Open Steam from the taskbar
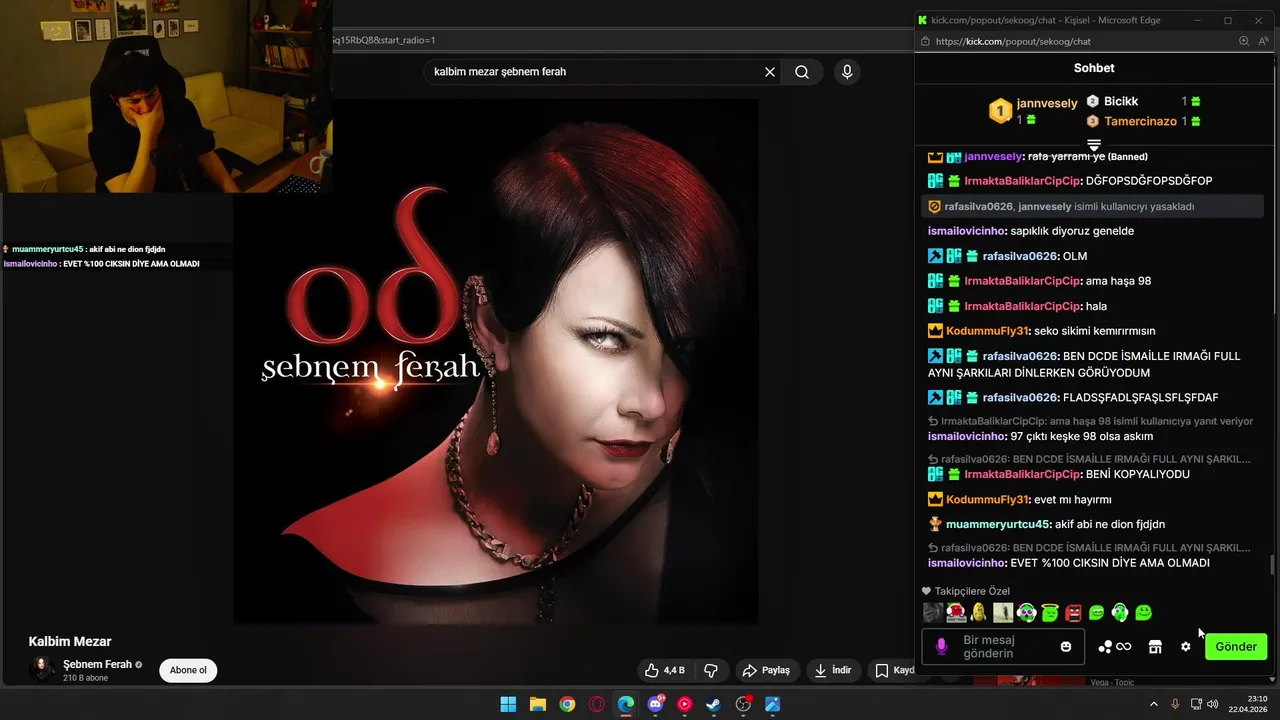Screen dimensions: 1280x720 [x=714, y=704]
